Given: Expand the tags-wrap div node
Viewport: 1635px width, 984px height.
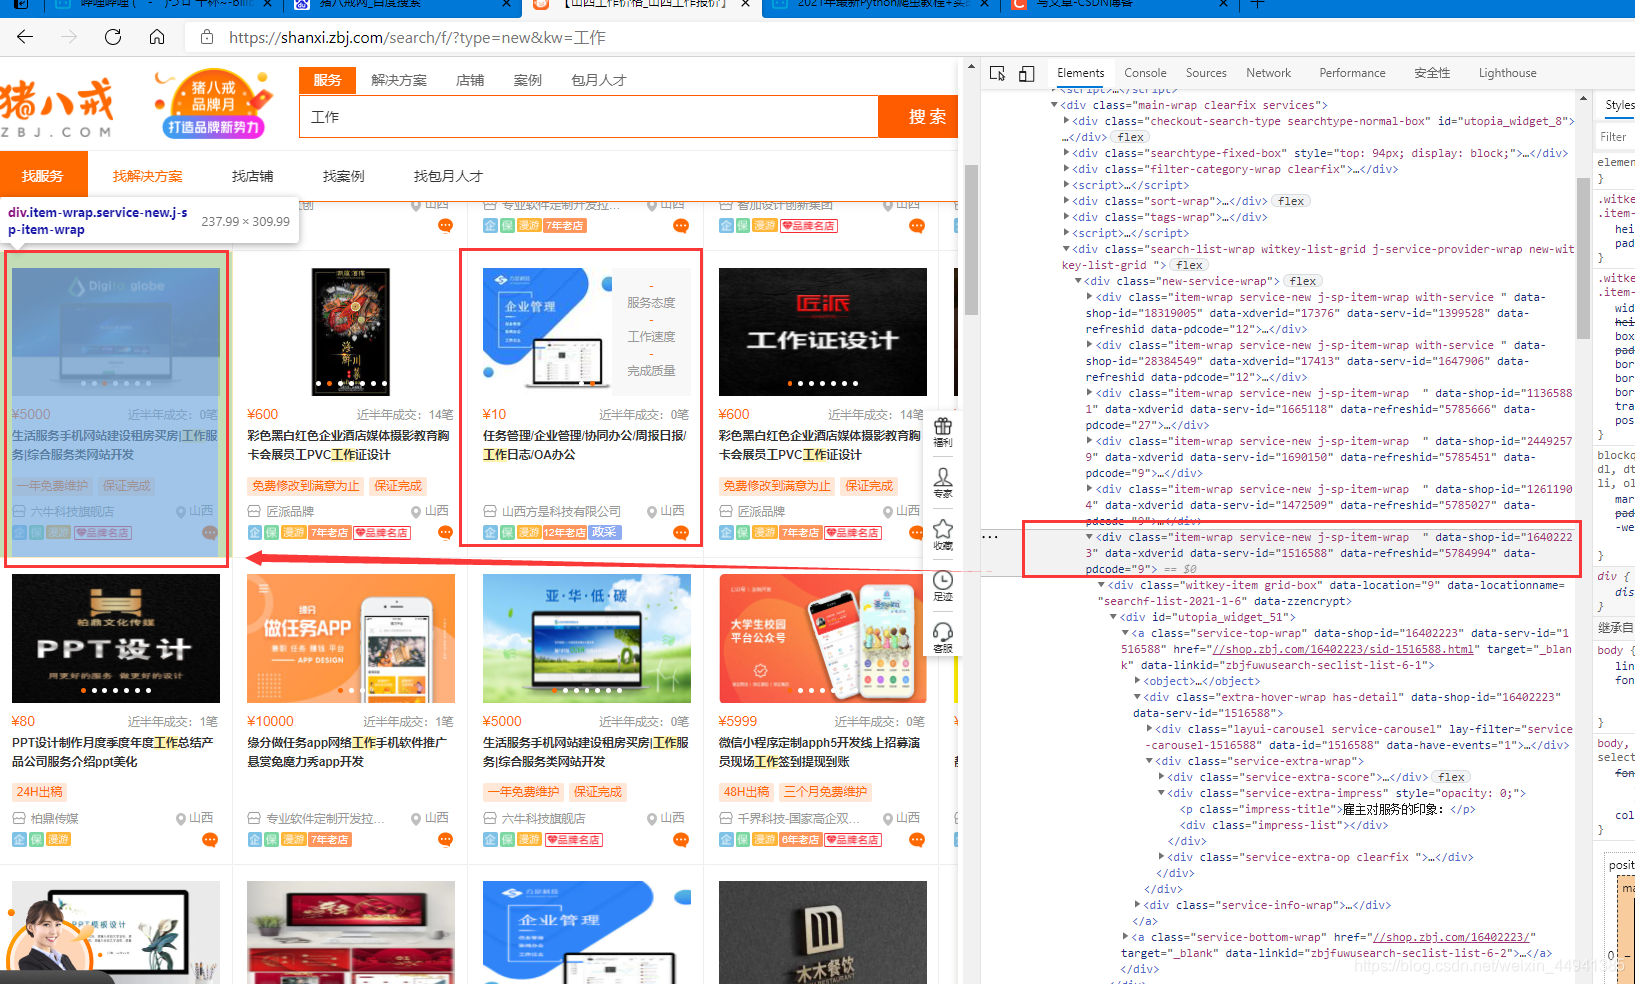Looking at the screenshot, I should pyautogui.click(x=1066, y=217).
